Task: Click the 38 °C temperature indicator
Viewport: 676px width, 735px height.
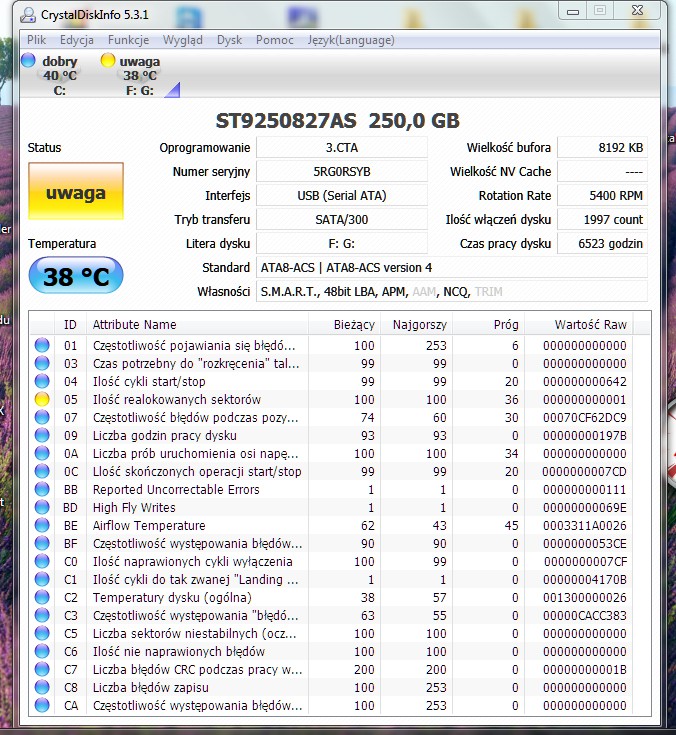Action: 76,276
